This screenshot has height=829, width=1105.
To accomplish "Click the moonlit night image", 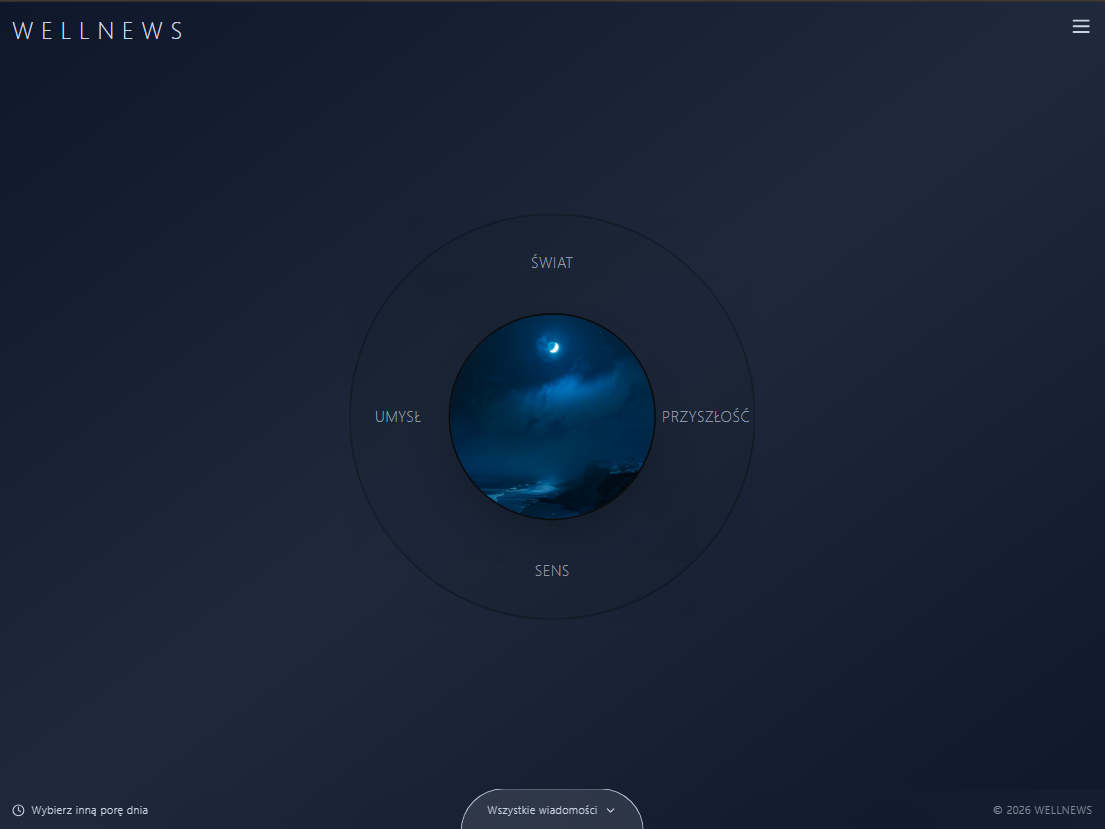I will [552, 417].
